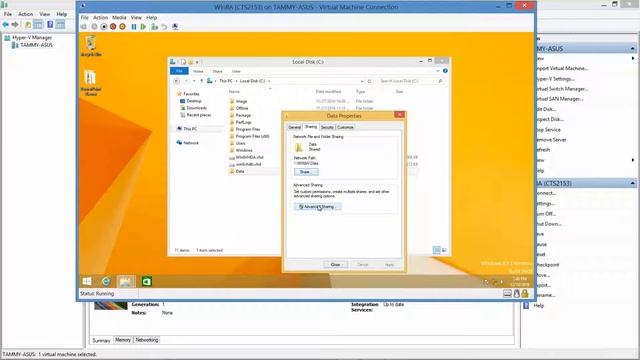Open Explorer address bar history dropdown
Screen dimensions: 640x360
coord(362,81)
